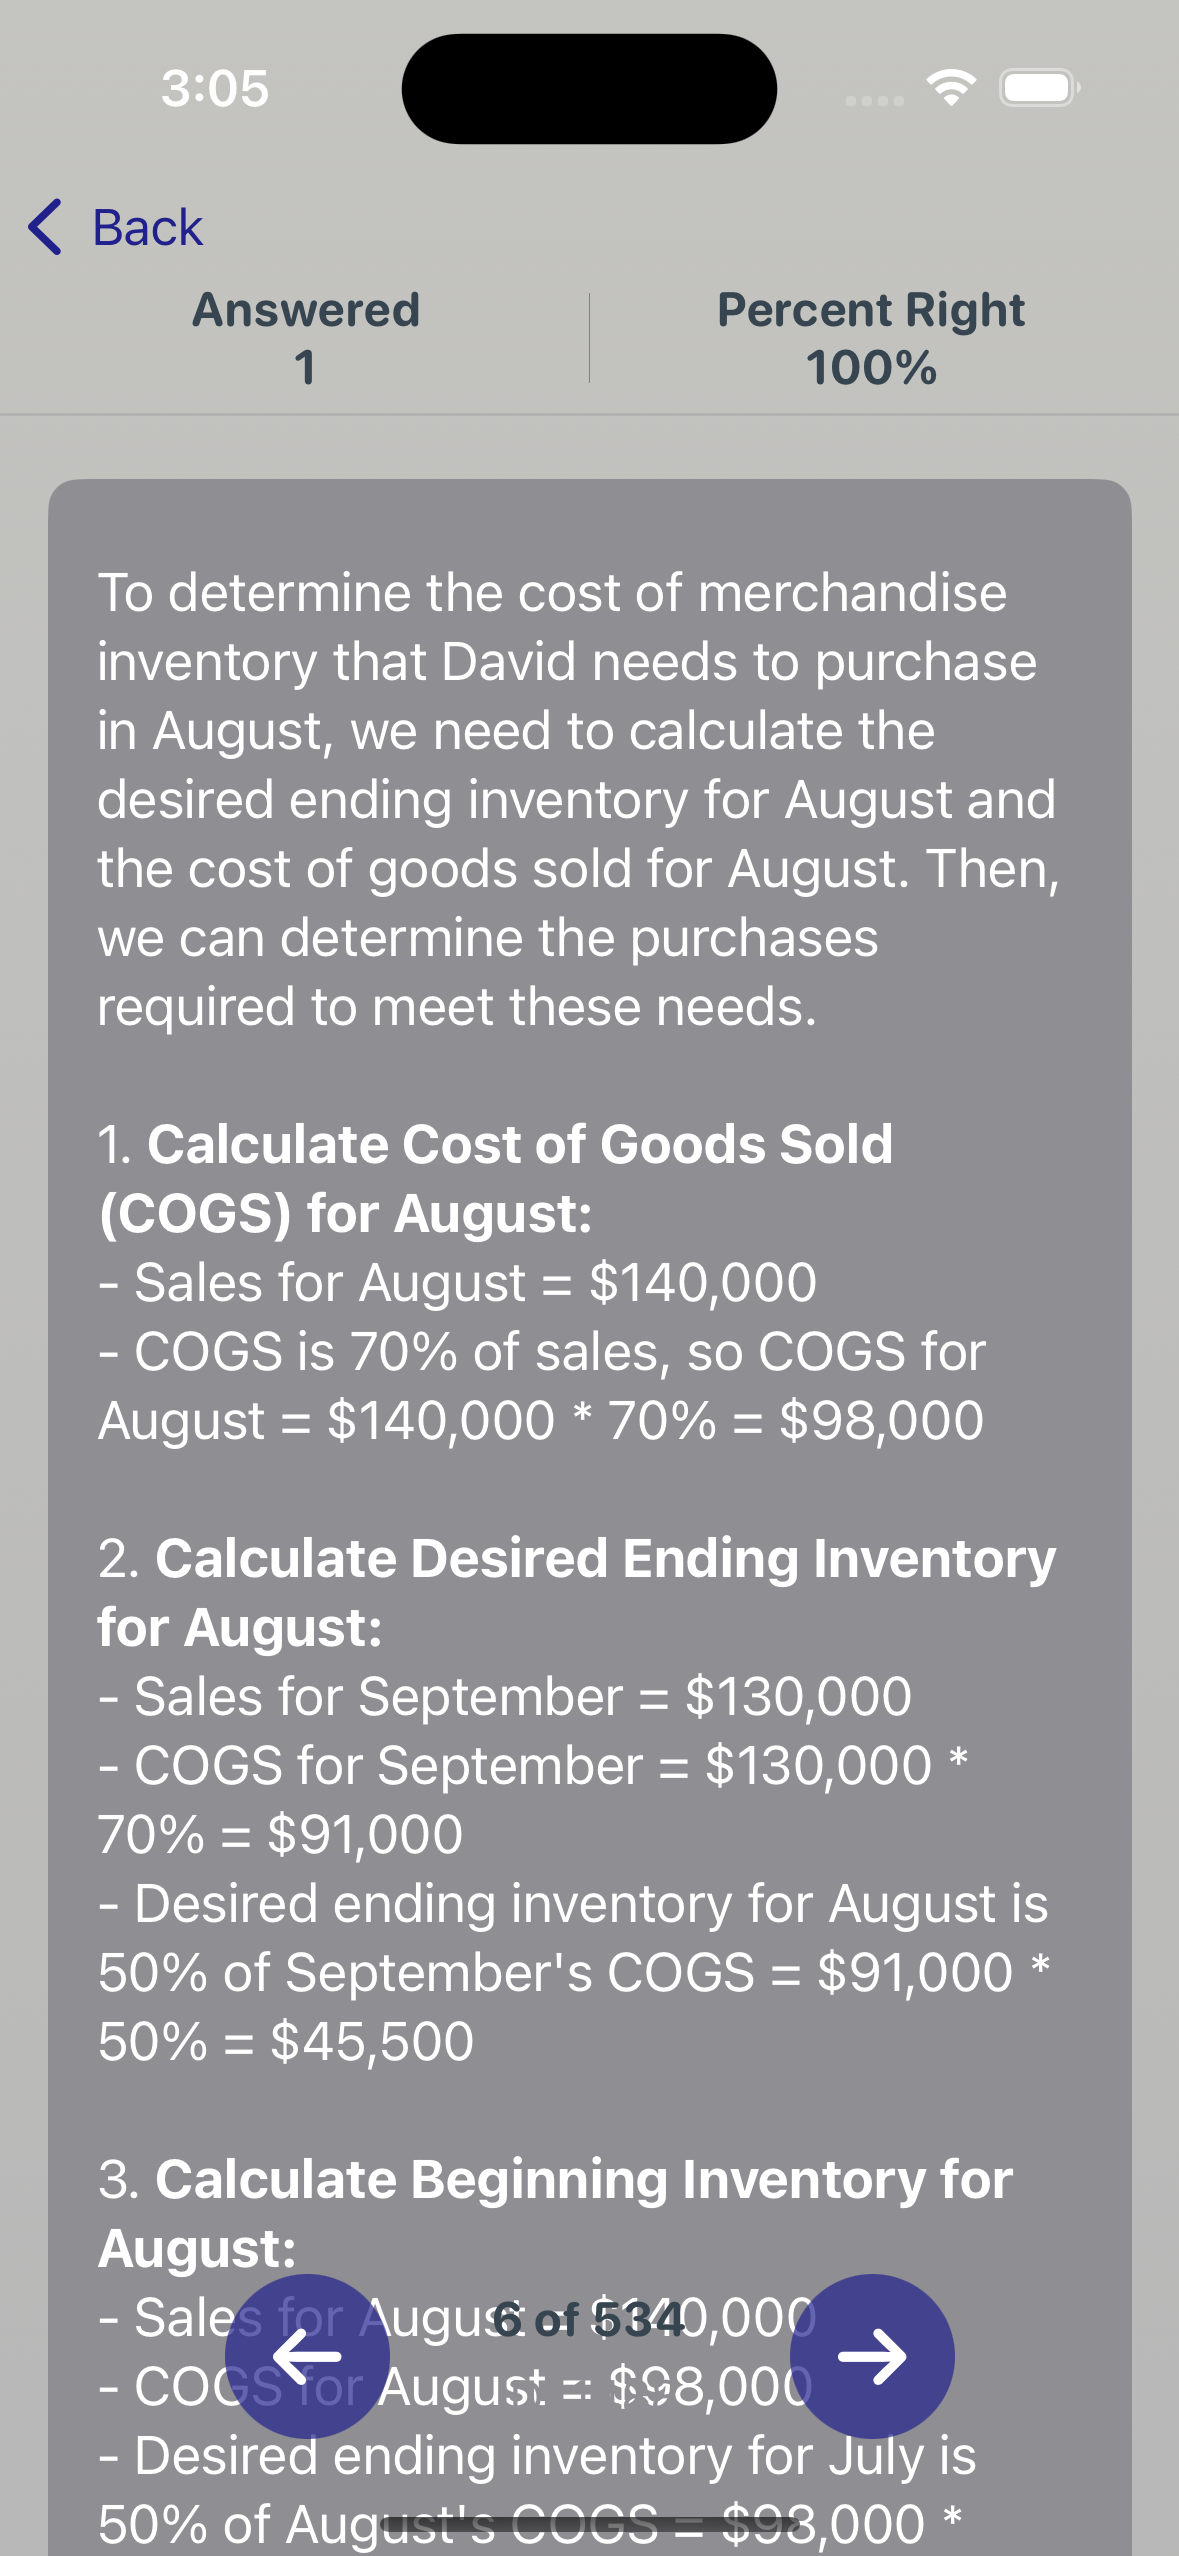Image resolution: width=1179 pixels, height=2556 pixels.
Task: Tap the 'Sales for August = $140,000' line
Action: 457,1283
